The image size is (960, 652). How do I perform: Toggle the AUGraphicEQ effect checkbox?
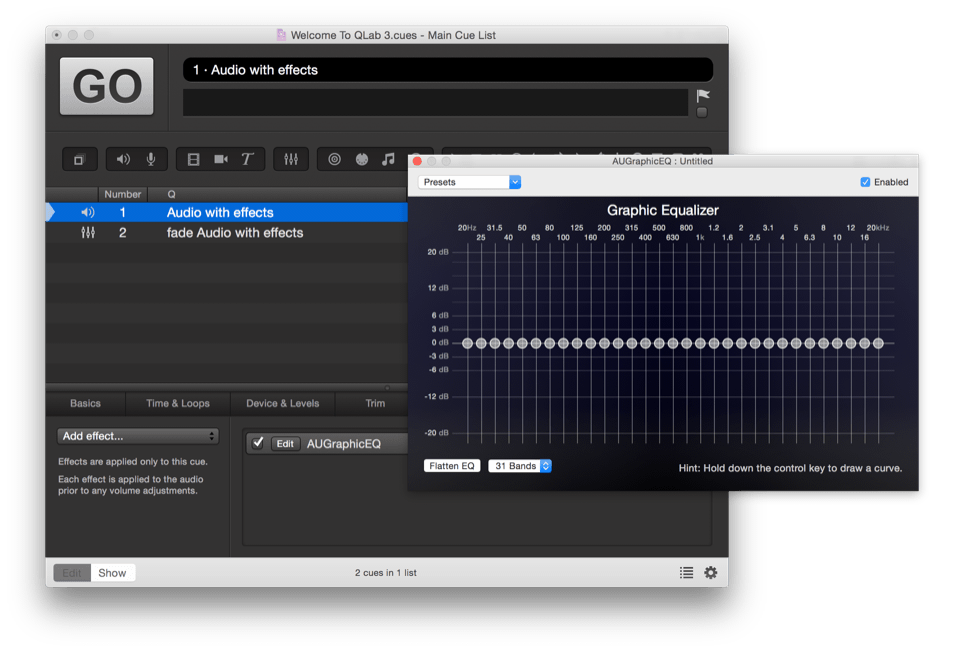(258, 443)
